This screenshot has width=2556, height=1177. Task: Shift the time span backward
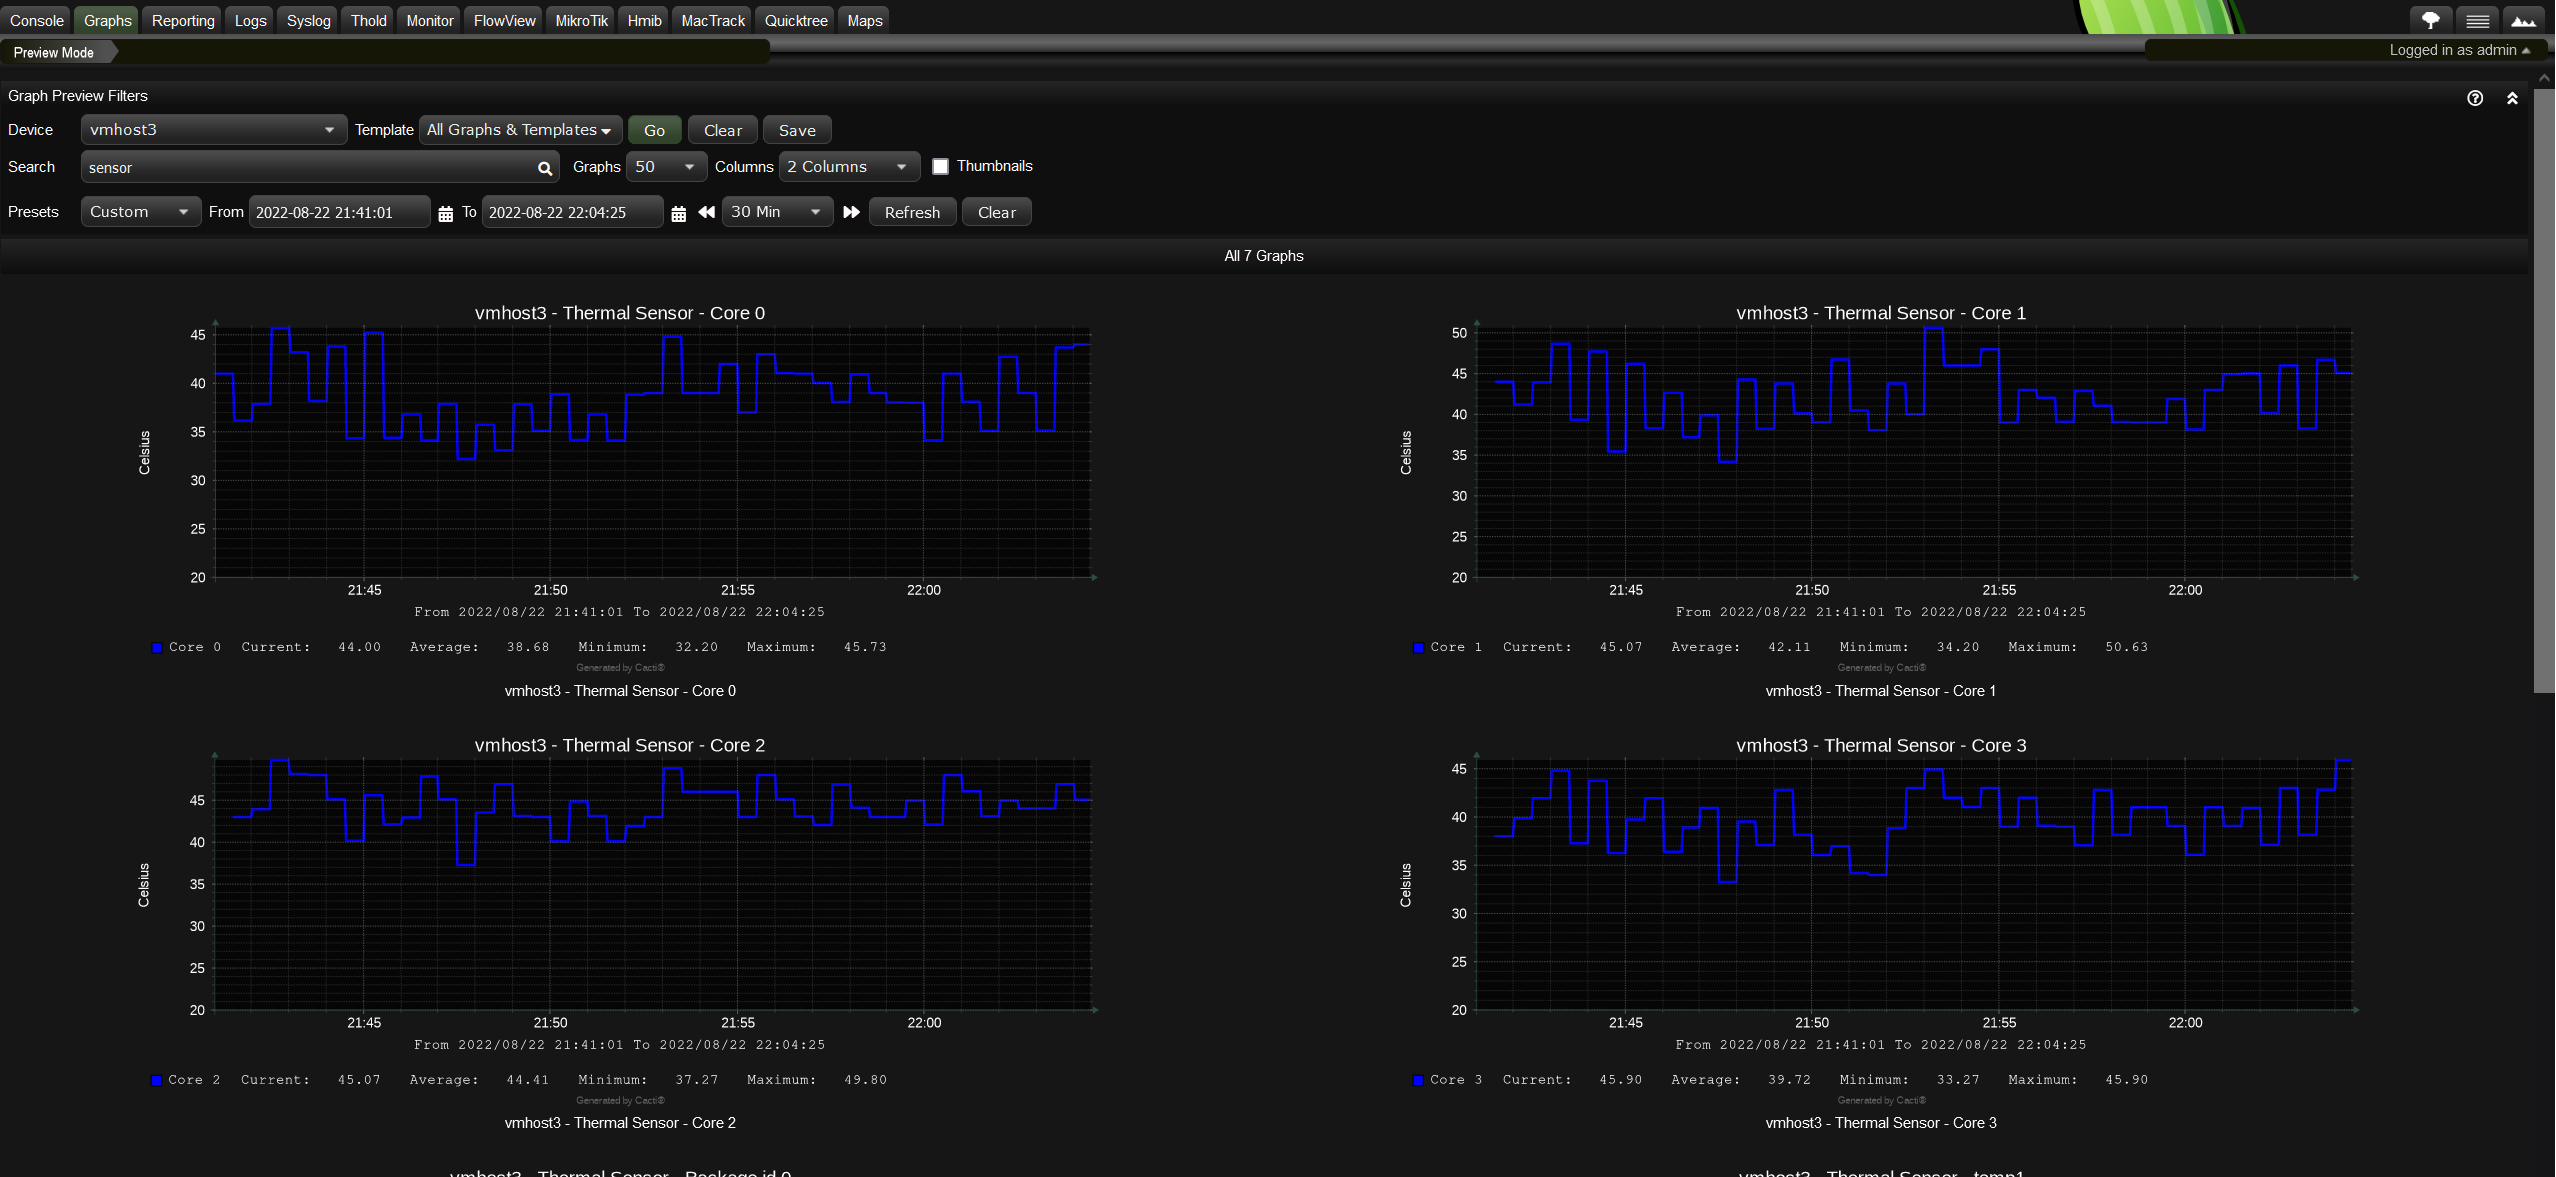[706, 212]
